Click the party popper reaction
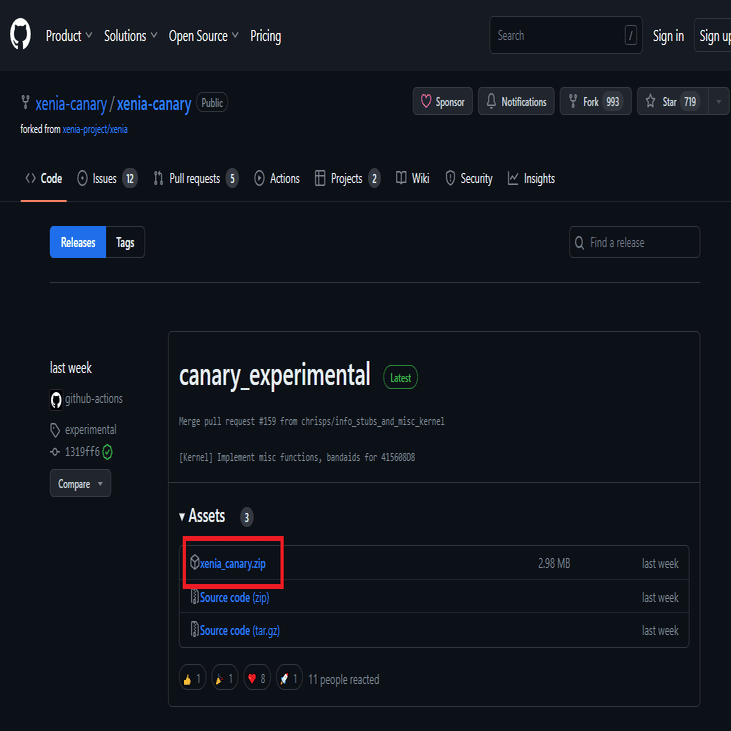The height and width of the screenshot is (731, 731). coord(225,678)
